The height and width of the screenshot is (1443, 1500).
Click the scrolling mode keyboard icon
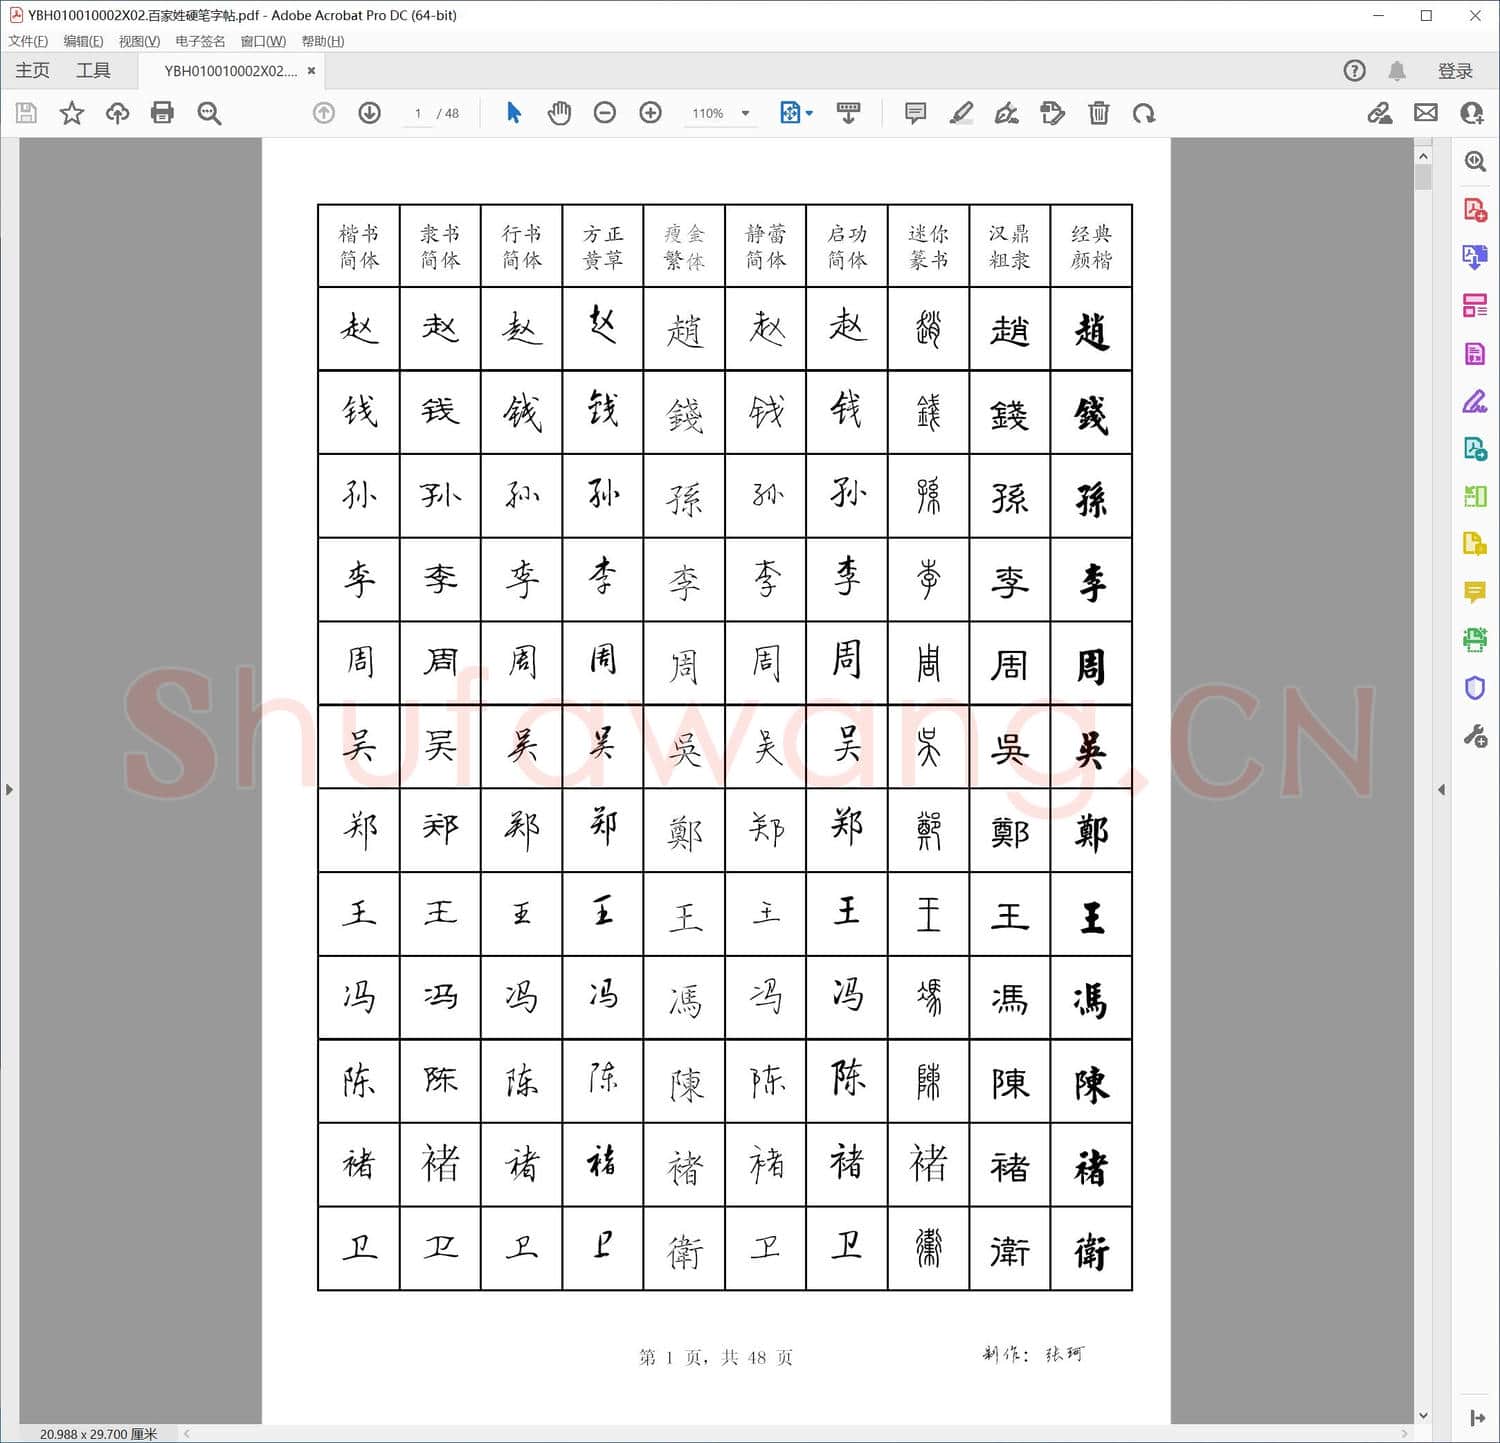coord(848,113)
